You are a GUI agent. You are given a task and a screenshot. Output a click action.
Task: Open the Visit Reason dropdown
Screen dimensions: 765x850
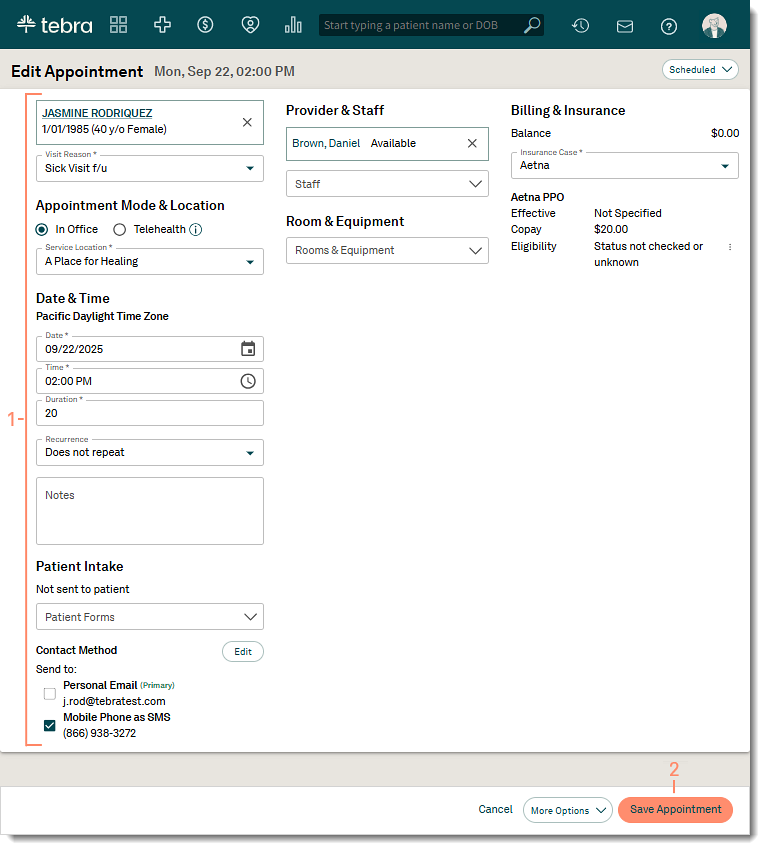tap(150, 168)
